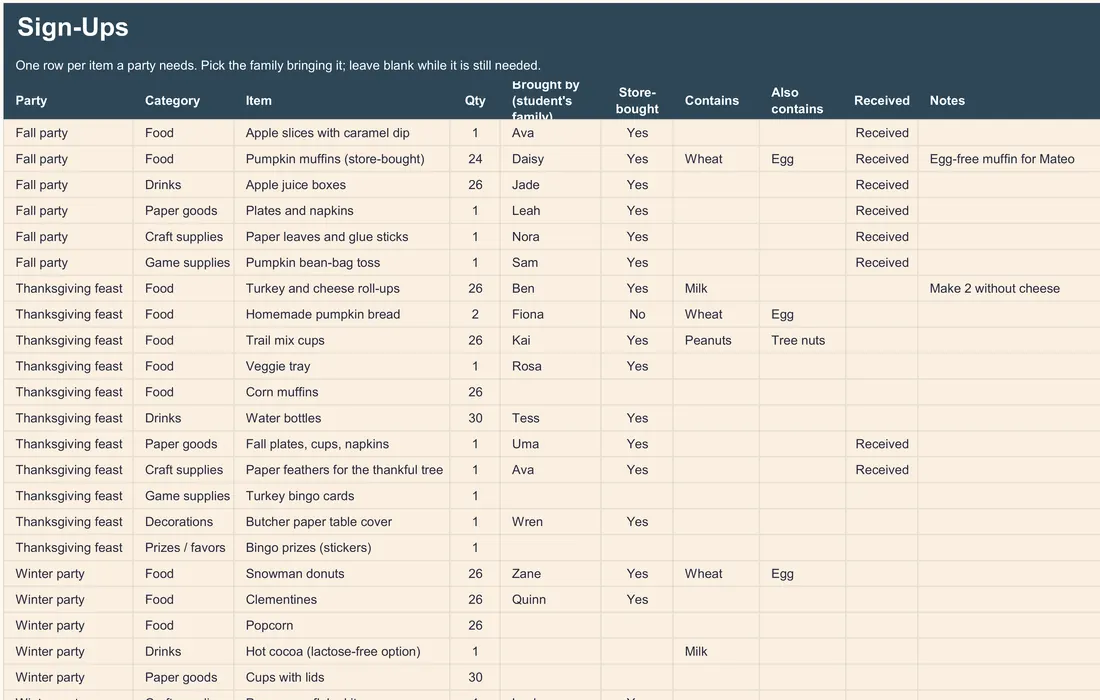
Task: Click the Received column header
Action: 882,100
